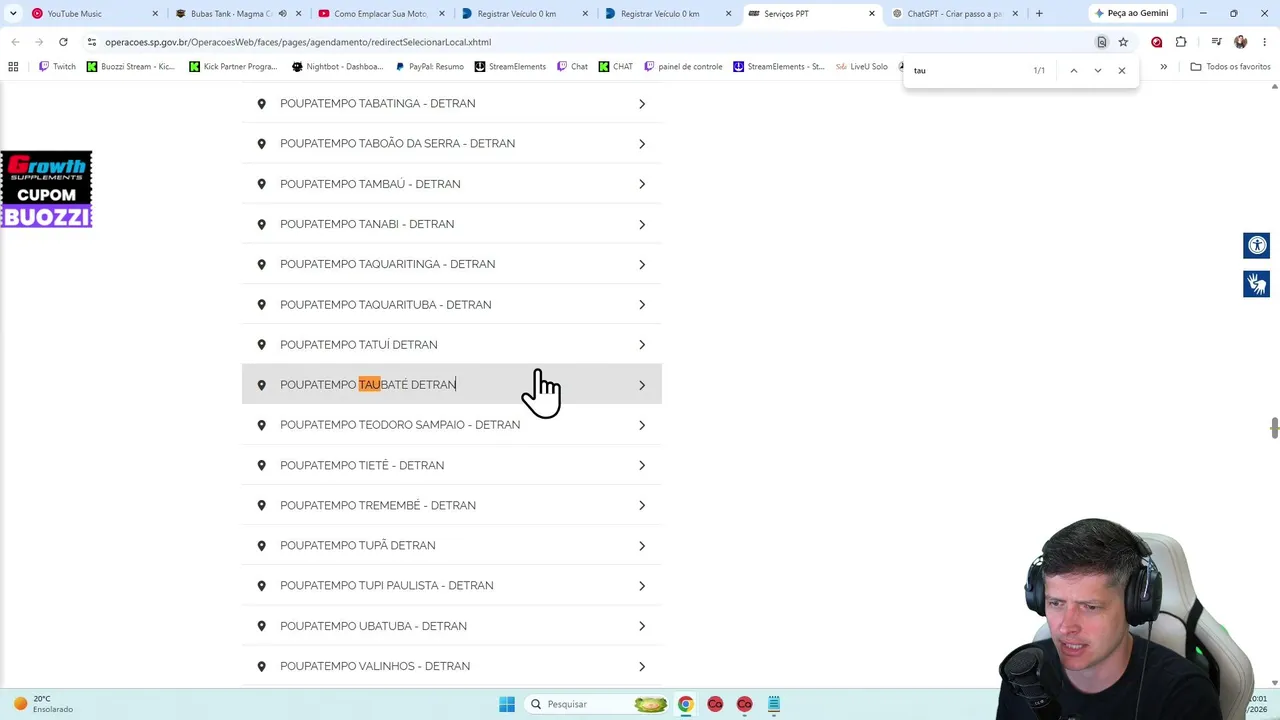
Task: Reload the current page
Action: click(x=63, y=42)
